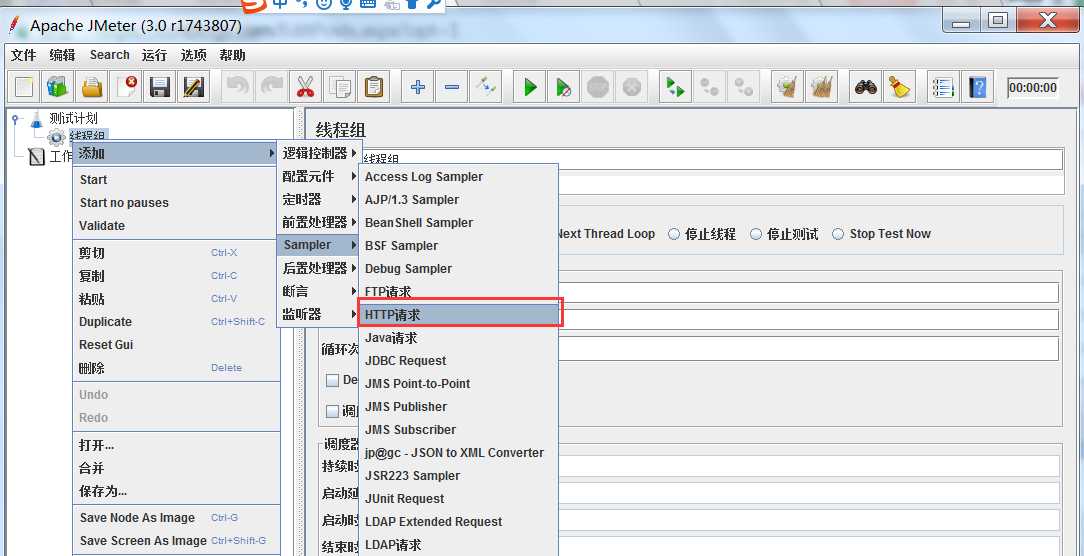Select the 停止线程 radio button

(x=674, y=234)
